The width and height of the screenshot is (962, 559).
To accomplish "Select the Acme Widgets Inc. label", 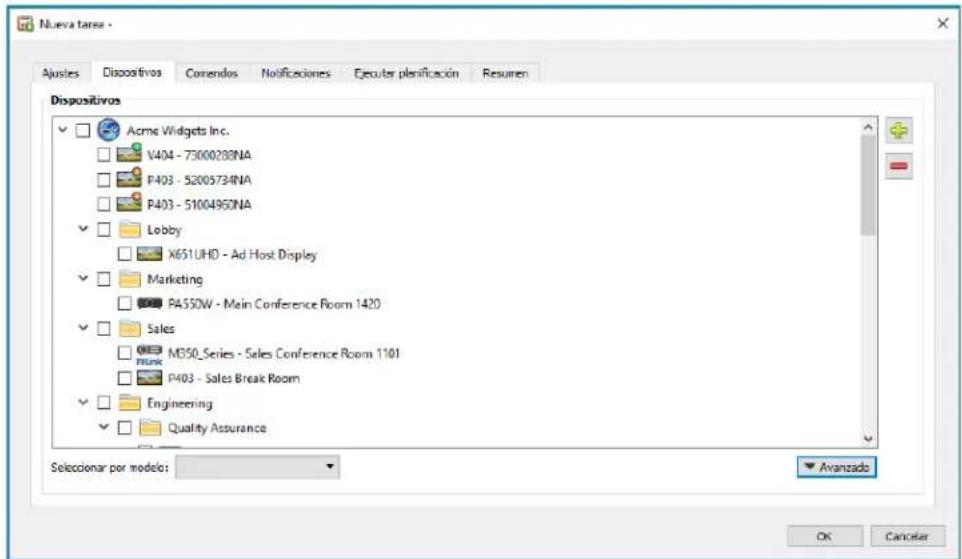I will (x=178, y=131).
